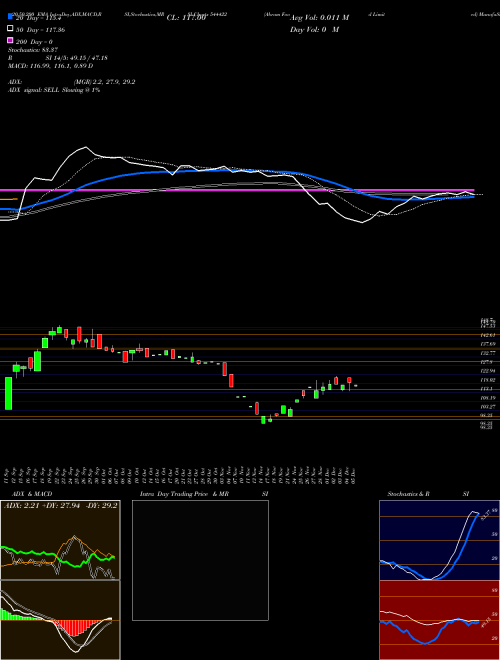The image size is (500, 660).
Task: Click the 'Day Vol: 0 M' label
Action: point(314,29)
